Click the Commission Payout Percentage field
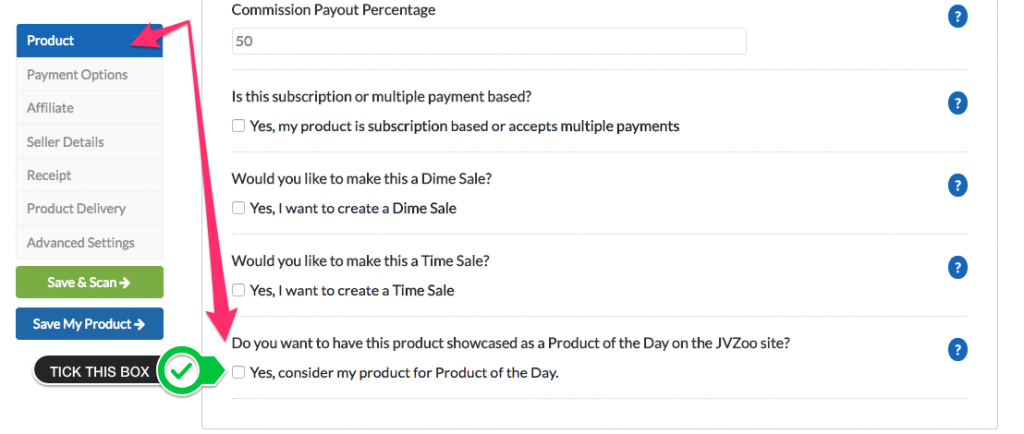The image size is (1024, 434). pyautogui.click(x=489, y=41)
